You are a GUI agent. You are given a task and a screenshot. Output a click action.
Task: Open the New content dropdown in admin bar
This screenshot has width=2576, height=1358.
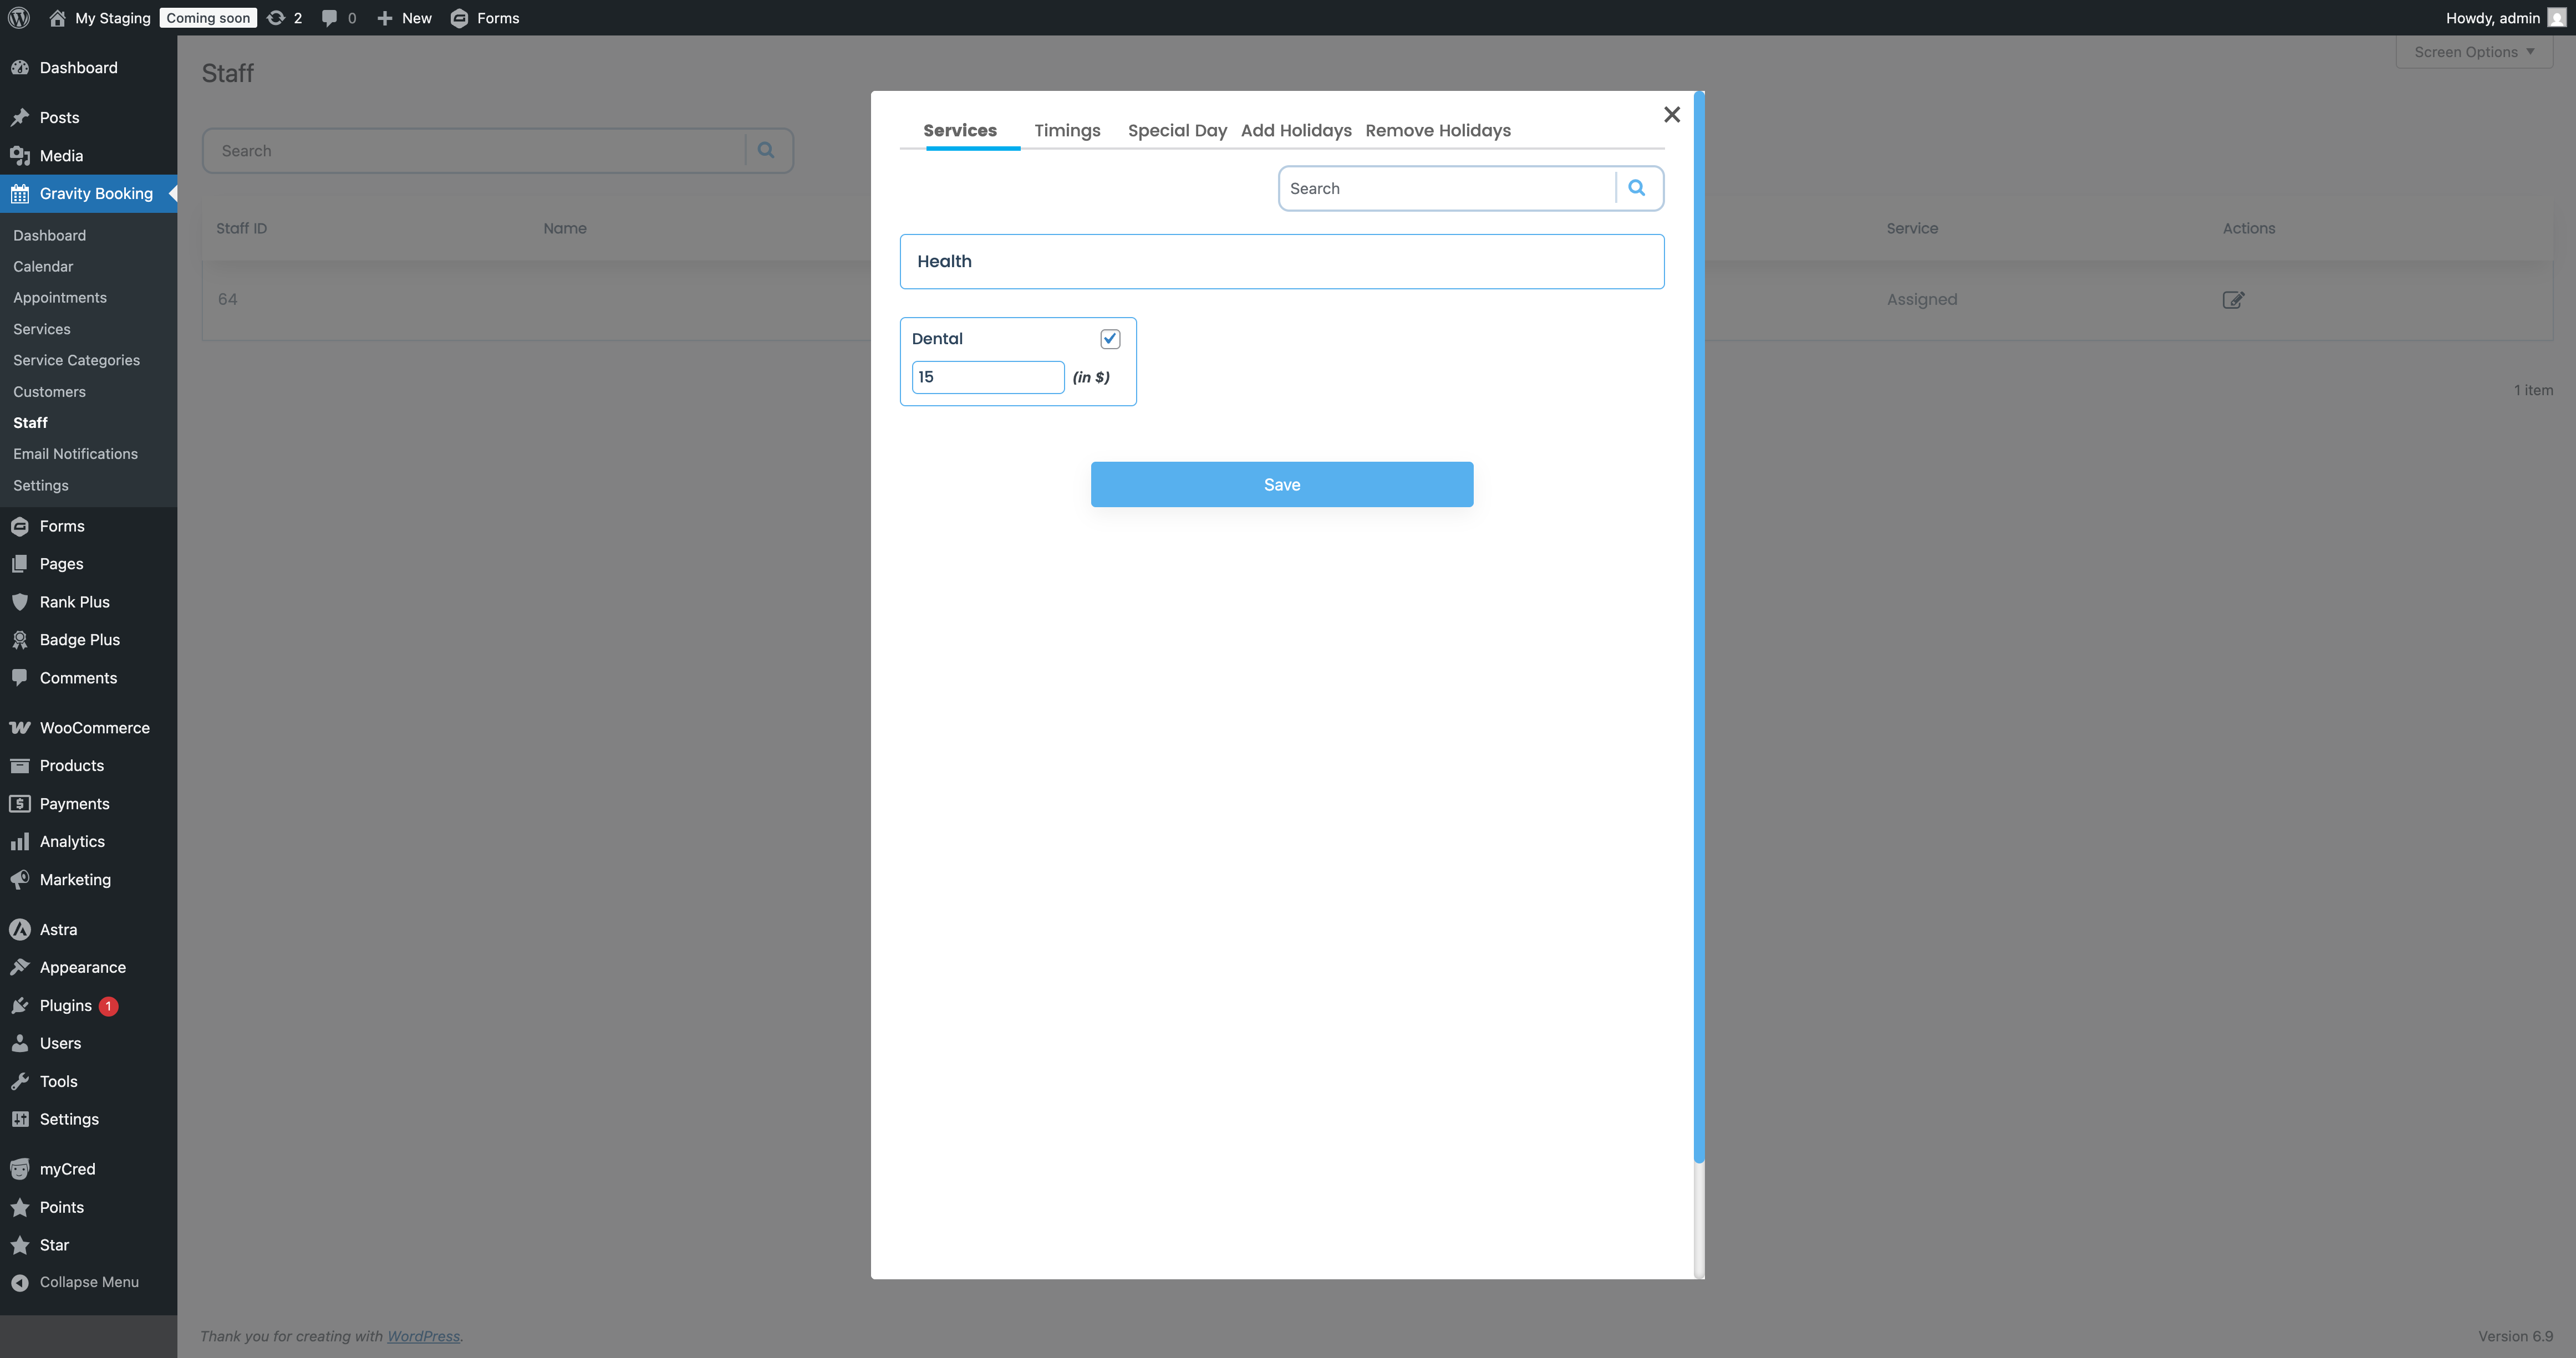point(405,18)
